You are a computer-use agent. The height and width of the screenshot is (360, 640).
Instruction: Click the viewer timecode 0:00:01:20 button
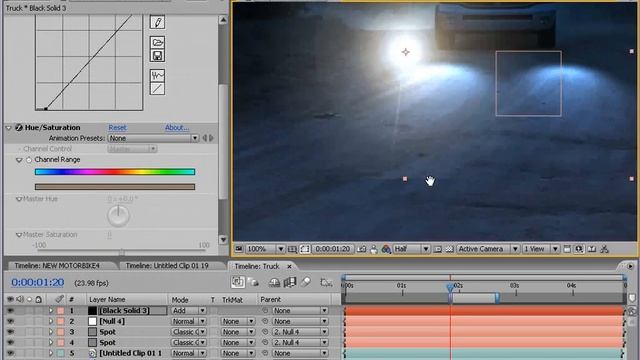tap(333, 249)
